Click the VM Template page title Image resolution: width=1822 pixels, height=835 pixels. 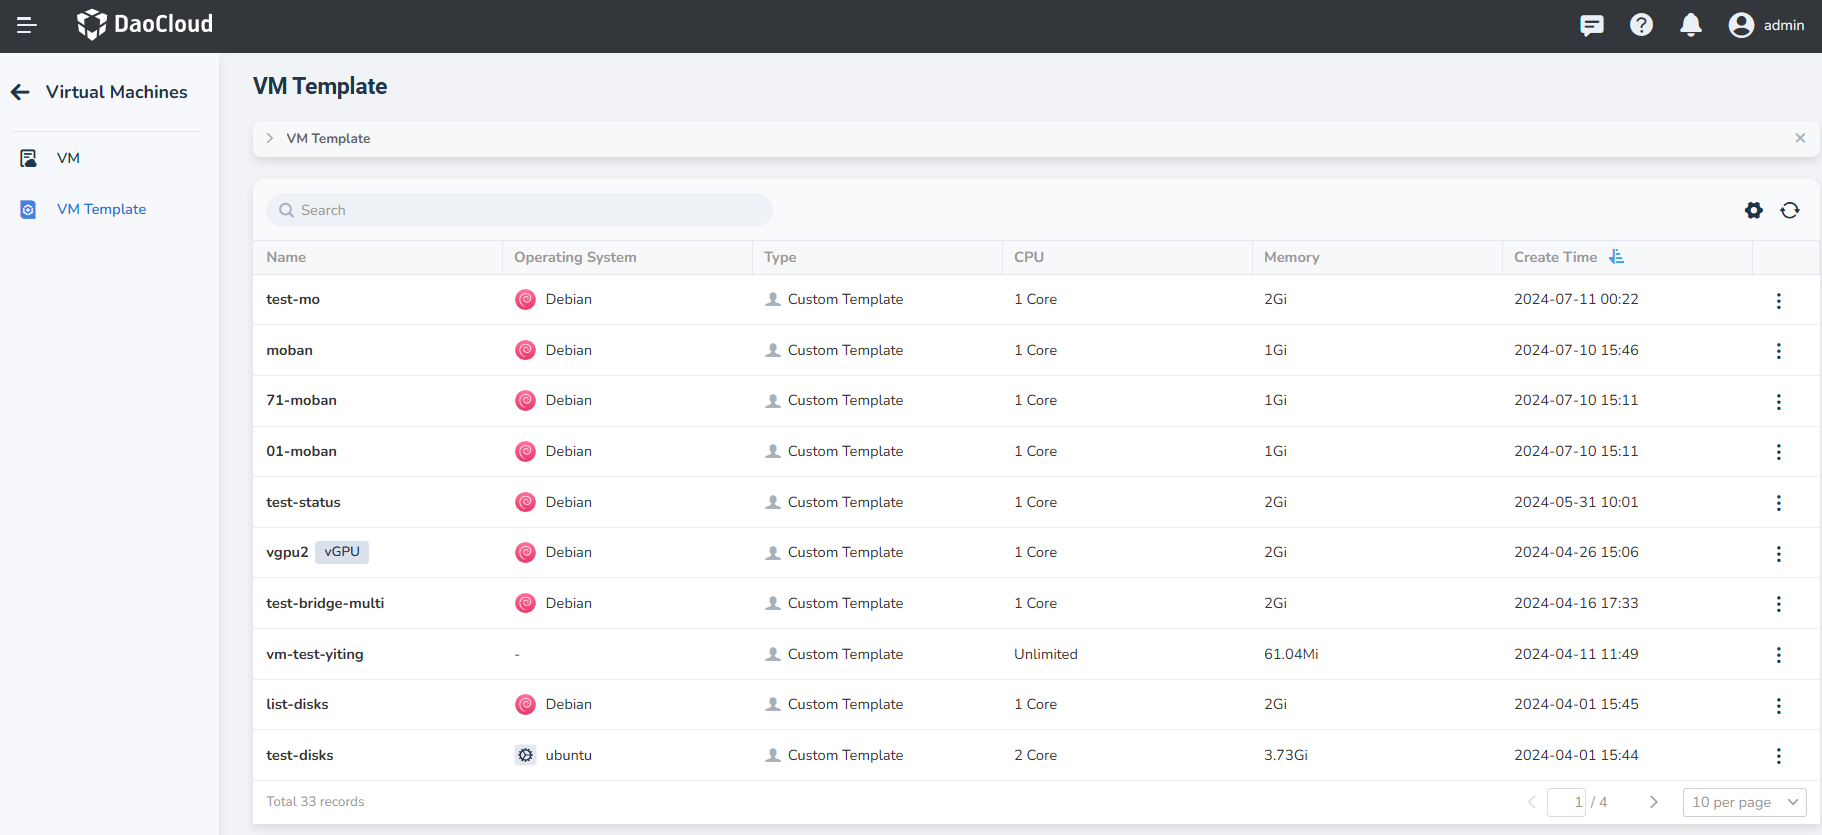pyautogui.click(x=320, y=86)
